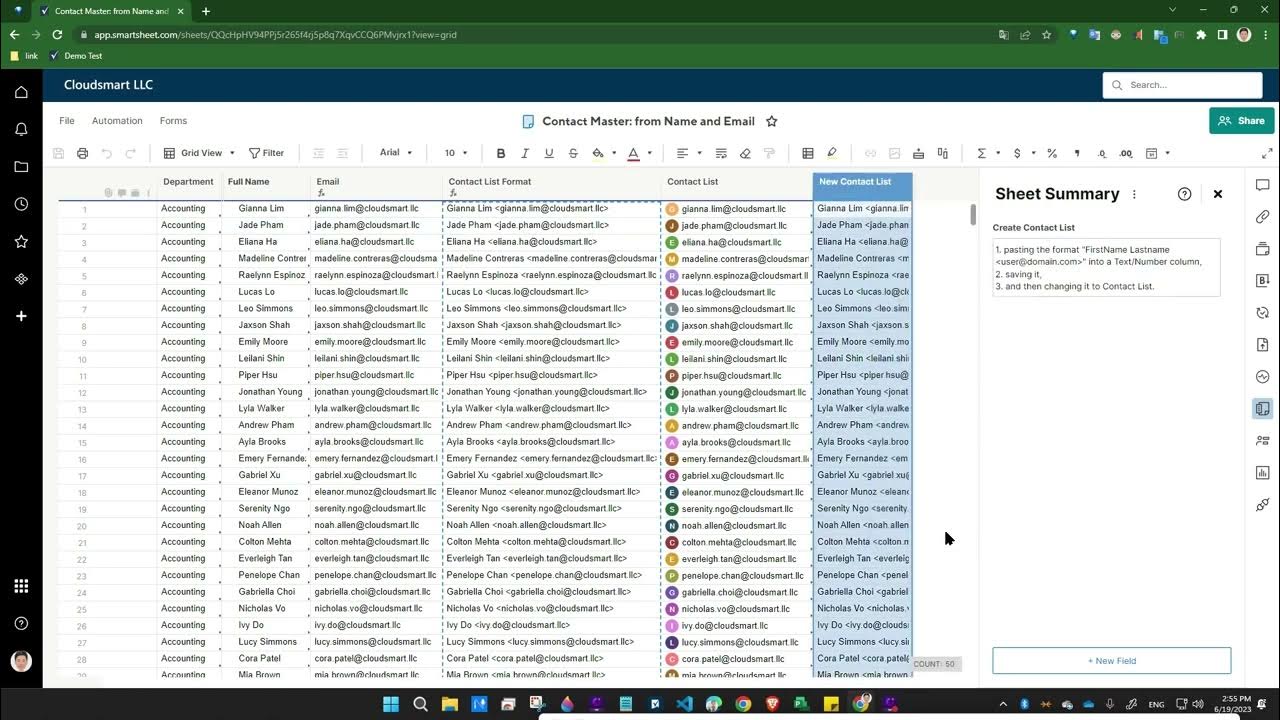
Task: Open the Arial font dropdown
Action: click(x=396, y=153)
